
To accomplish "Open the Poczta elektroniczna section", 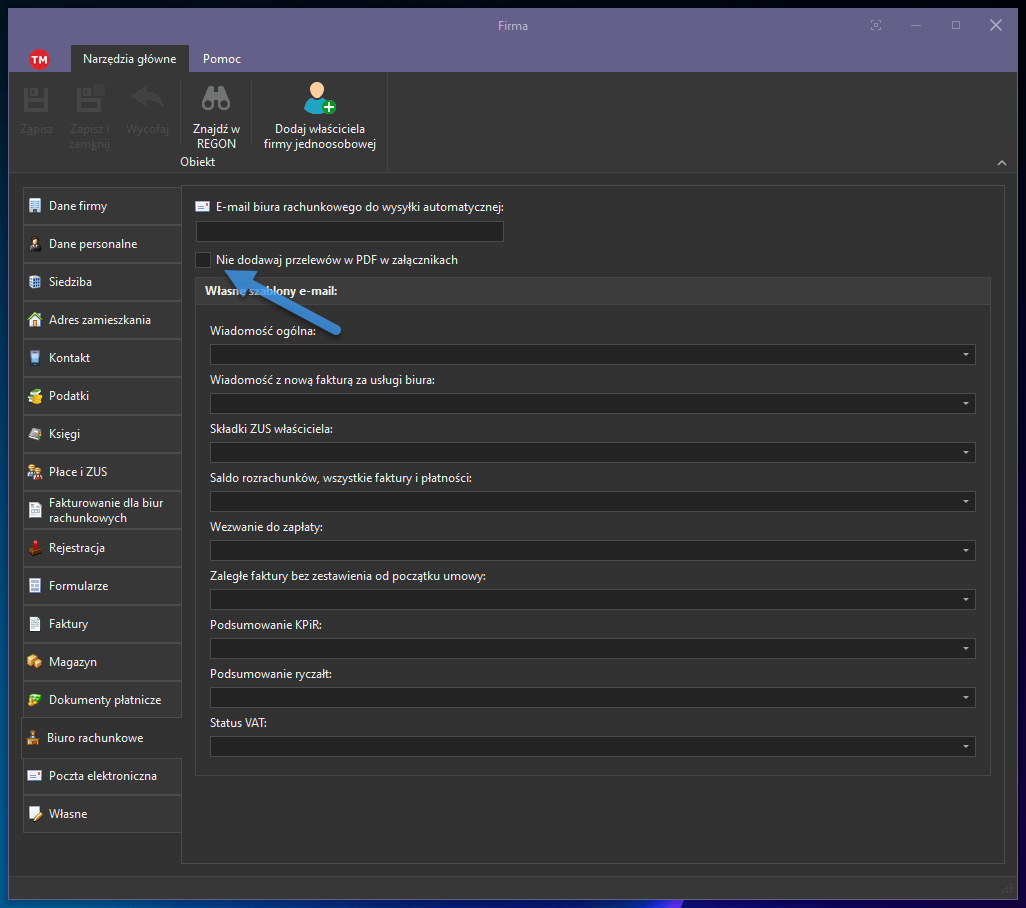I will coord(102,776).
